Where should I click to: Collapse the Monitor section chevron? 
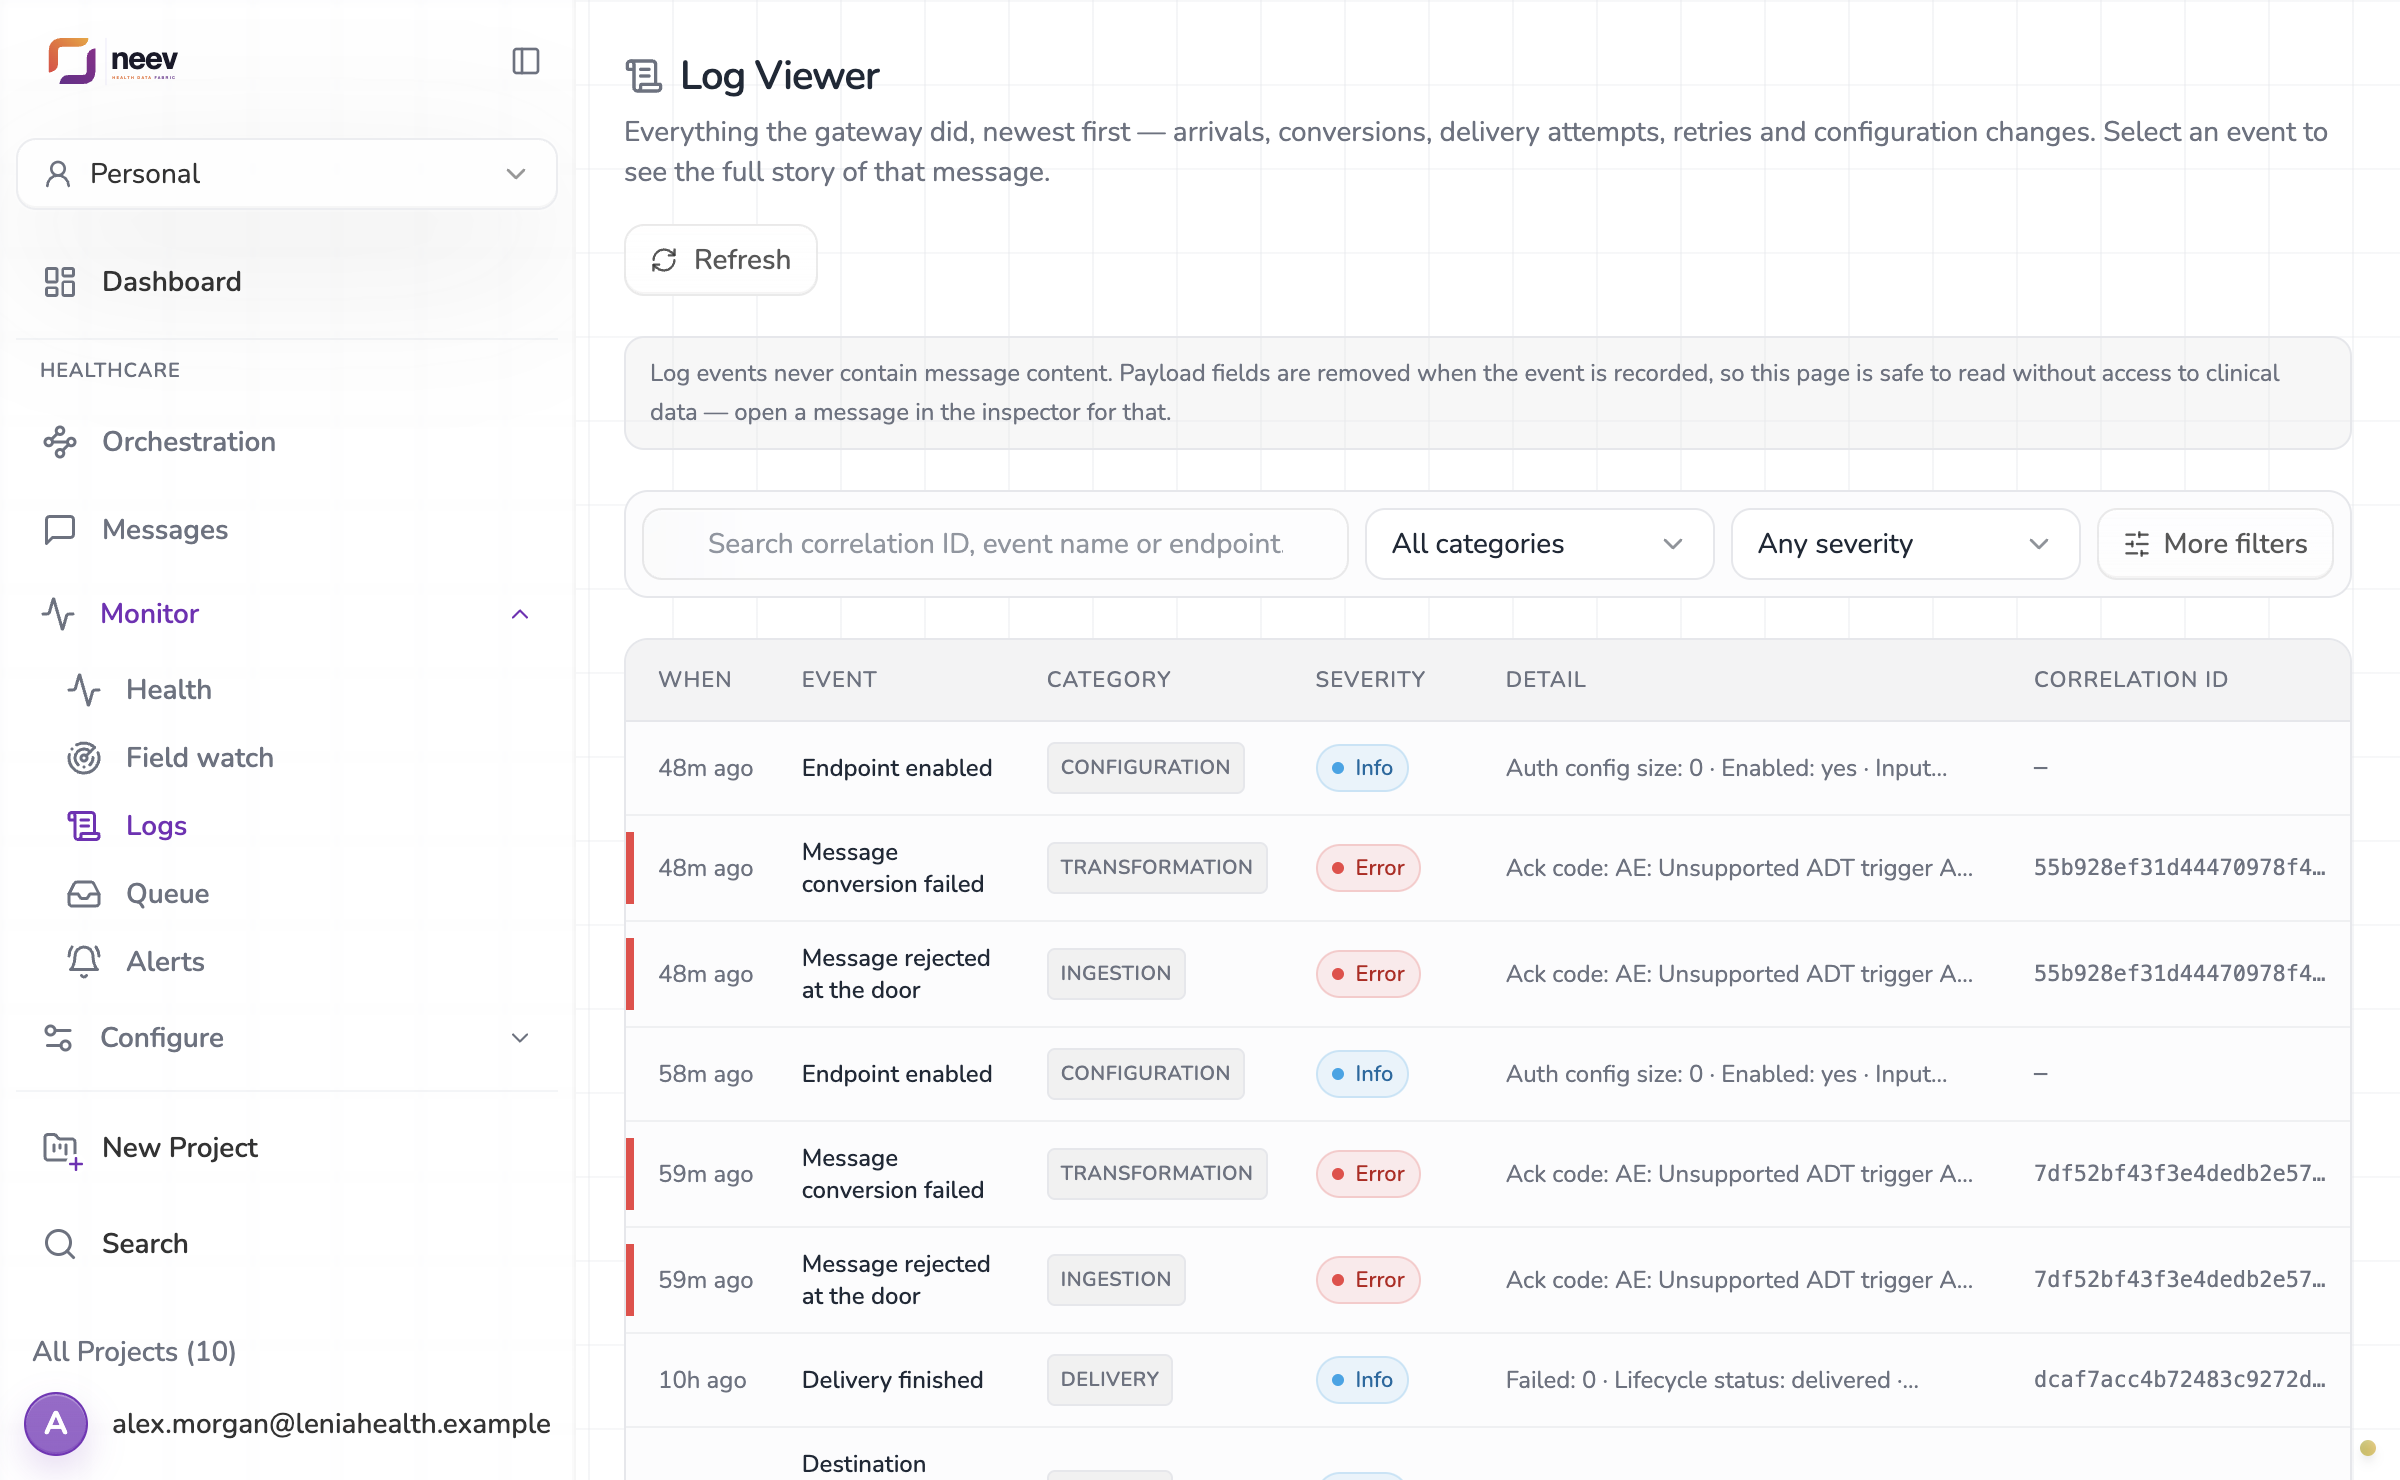coord(520,614)
